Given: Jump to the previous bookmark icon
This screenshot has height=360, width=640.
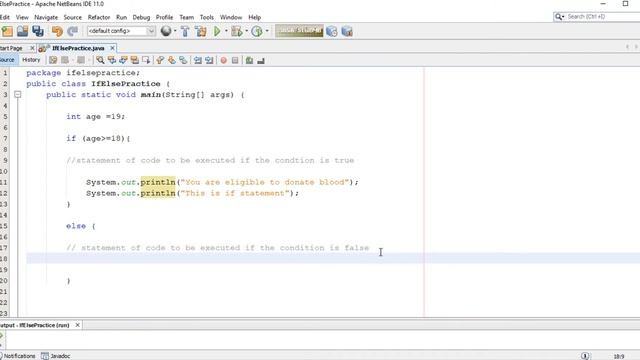Looking at the screenshot, I should pyautogui.click(x=160, y=60).
